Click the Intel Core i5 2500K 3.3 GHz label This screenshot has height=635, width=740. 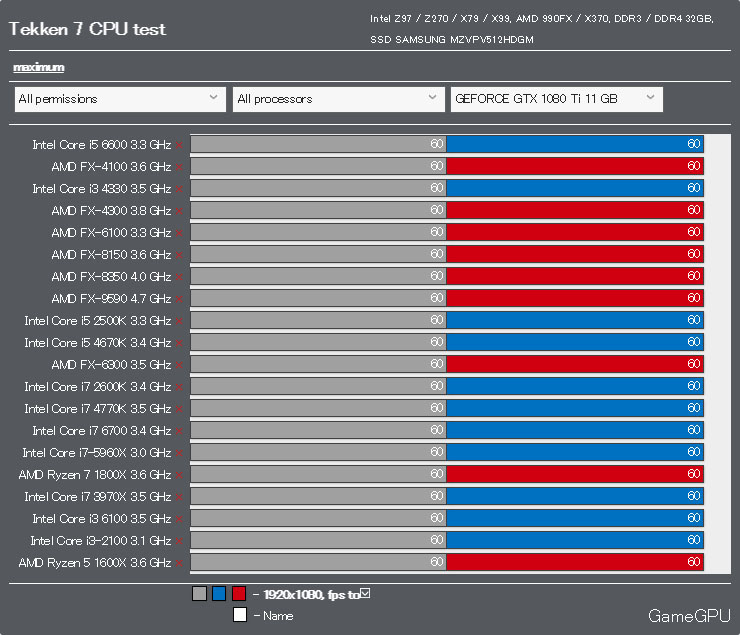(98, 321)
